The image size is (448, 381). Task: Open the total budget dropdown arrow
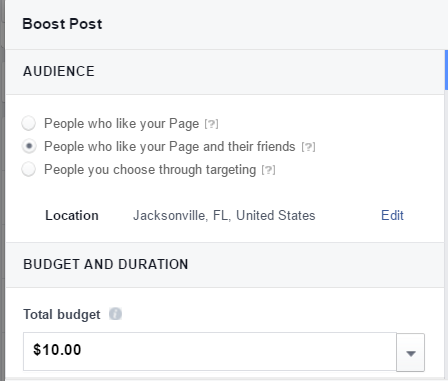coord(411,352)
